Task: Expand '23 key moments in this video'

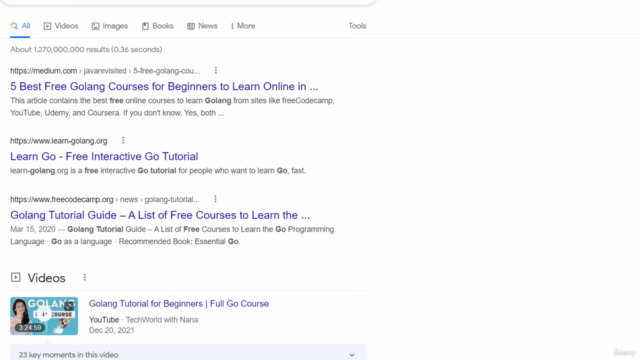Action: [x=188, y=354]
